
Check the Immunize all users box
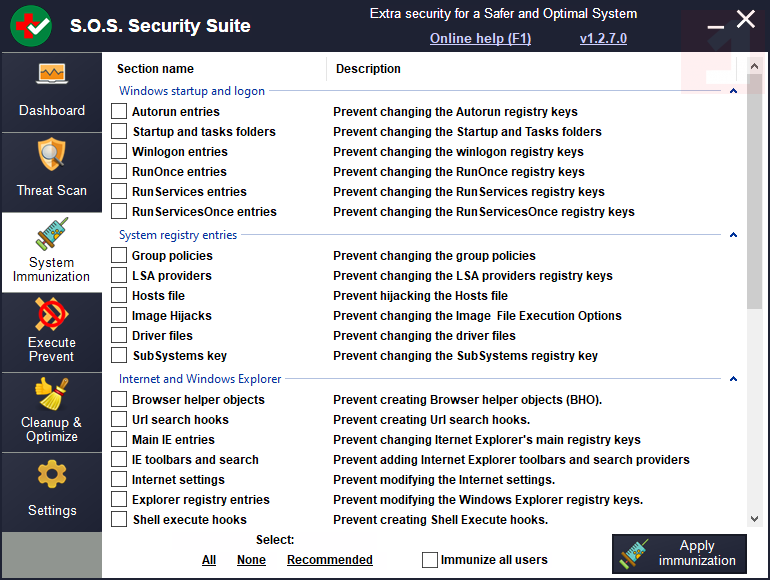click(430, 560)
